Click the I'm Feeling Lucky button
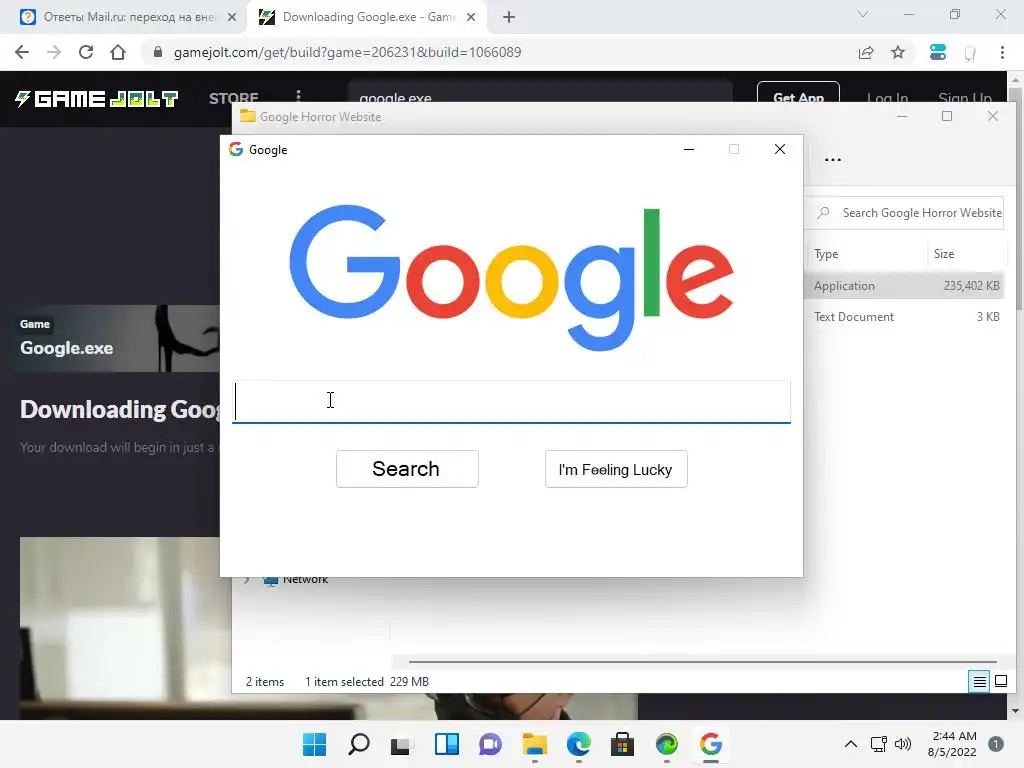1024x768 pixels. pos(616,469)
